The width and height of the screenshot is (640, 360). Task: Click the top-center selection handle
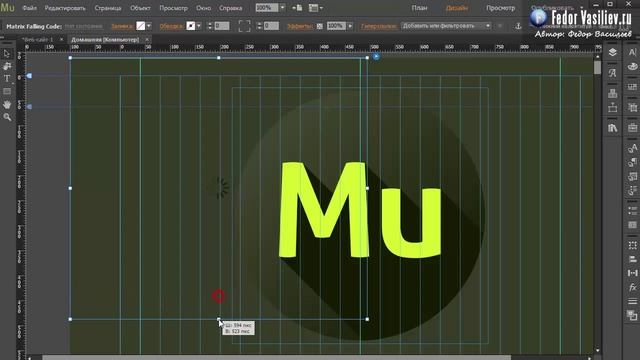click(x=219, y=58)
